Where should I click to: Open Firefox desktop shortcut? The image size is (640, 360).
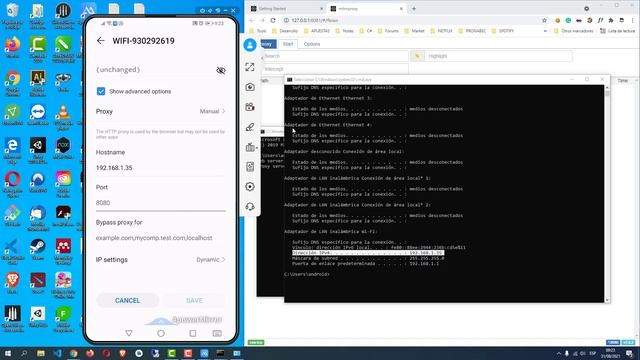click(x=12, y=47)
